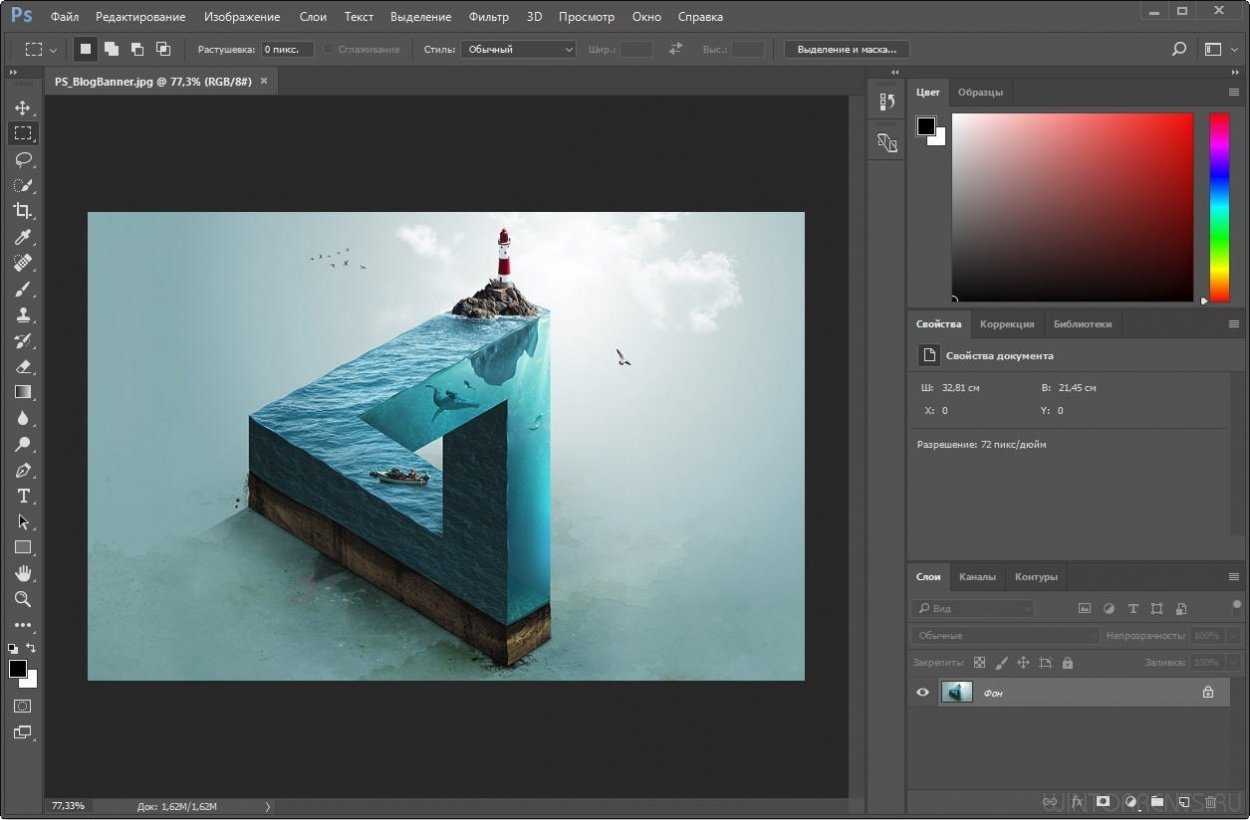This screenshot has height=820, width=1250.
Task: Open the Цвет panel options menu
Action: 1233,92
